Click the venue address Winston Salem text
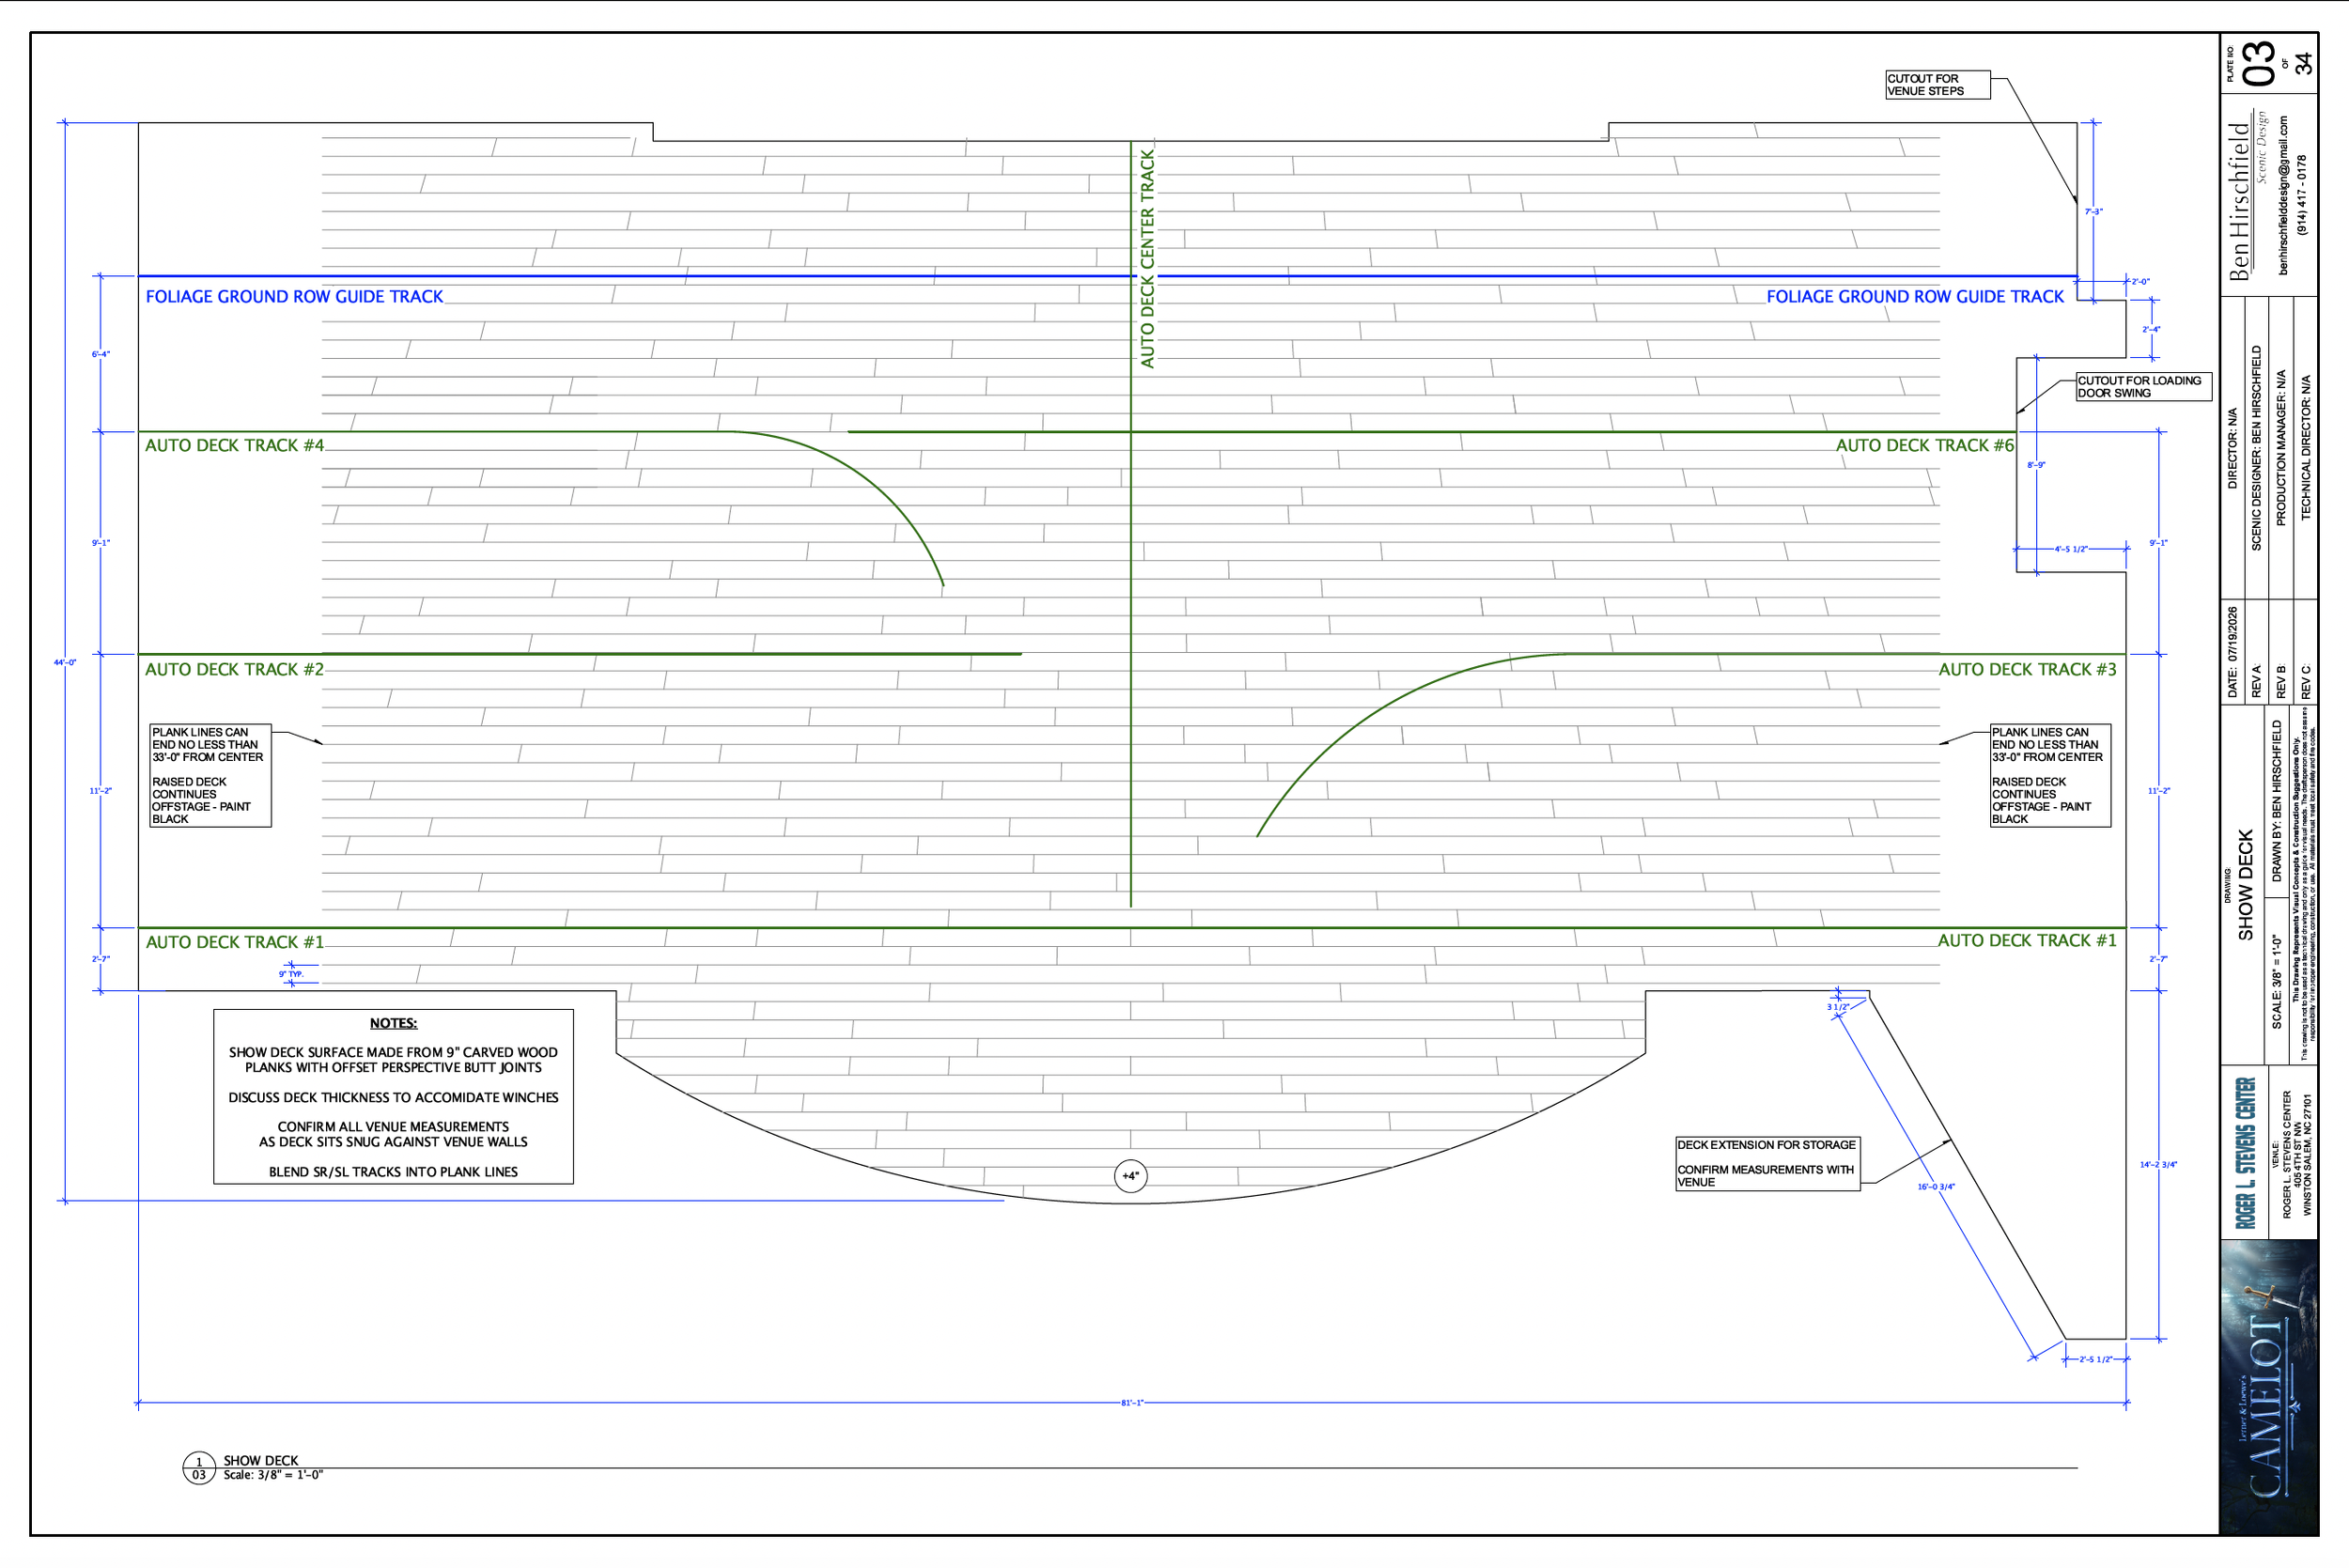Image resolution: width=2349 pixels, height=1568 pixels. (x=2308, y=1155)
